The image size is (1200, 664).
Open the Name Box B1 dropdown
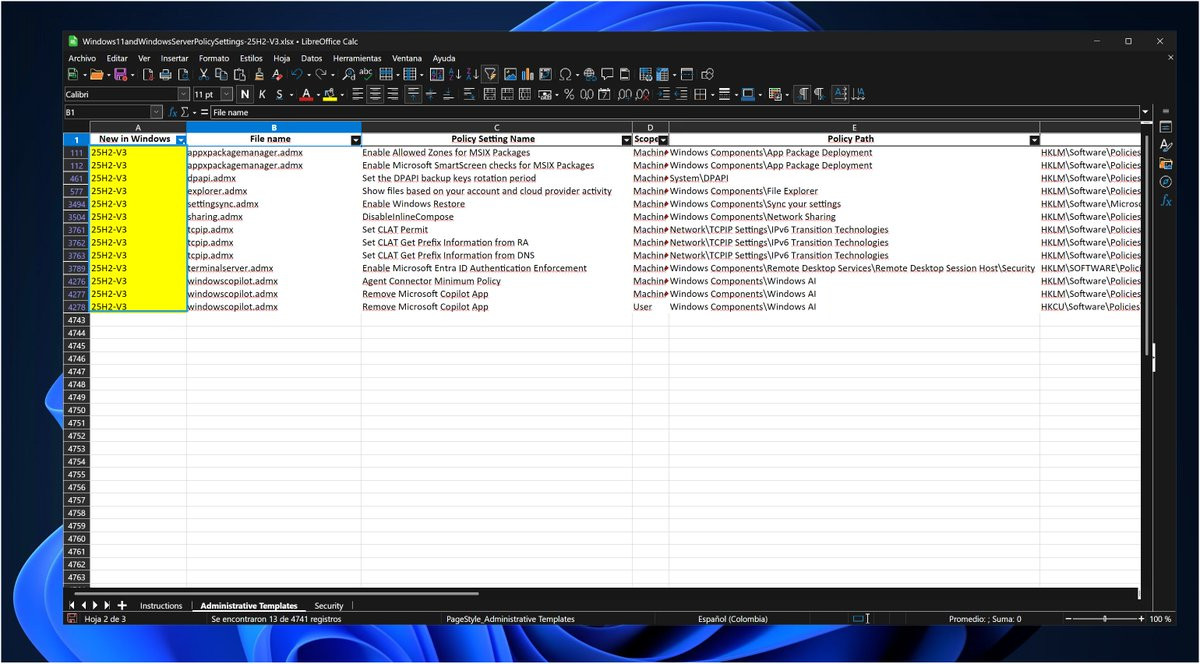157,113
